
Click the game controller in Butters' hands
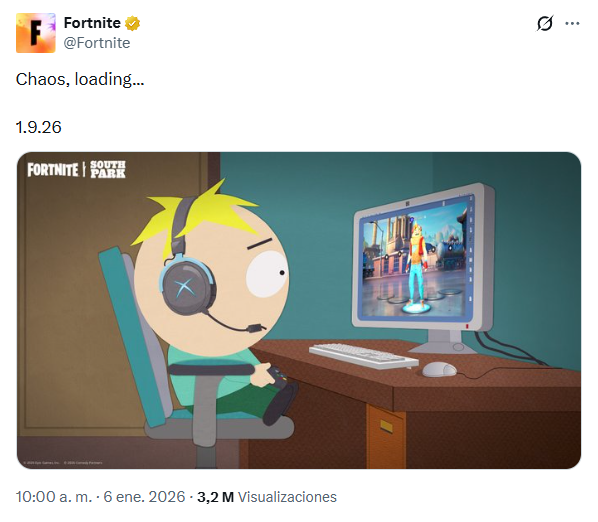pos(278,376)
